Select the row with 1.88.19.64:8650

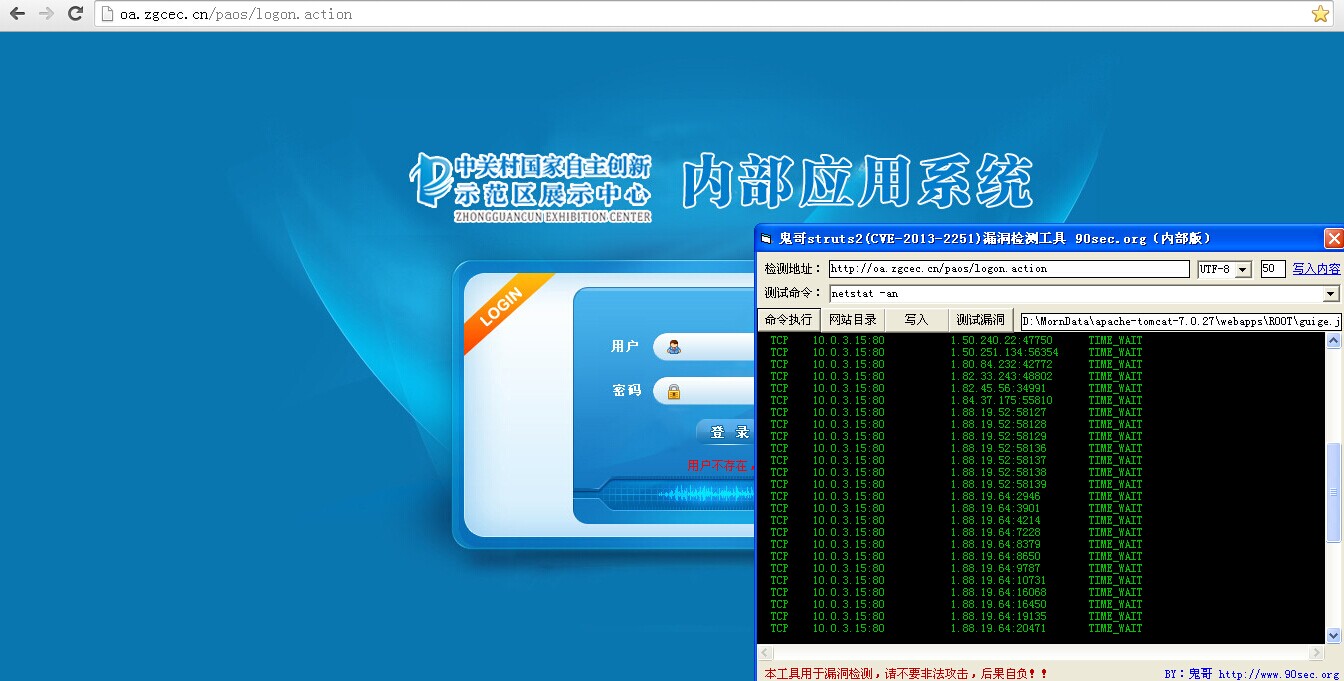coord(956,556)
